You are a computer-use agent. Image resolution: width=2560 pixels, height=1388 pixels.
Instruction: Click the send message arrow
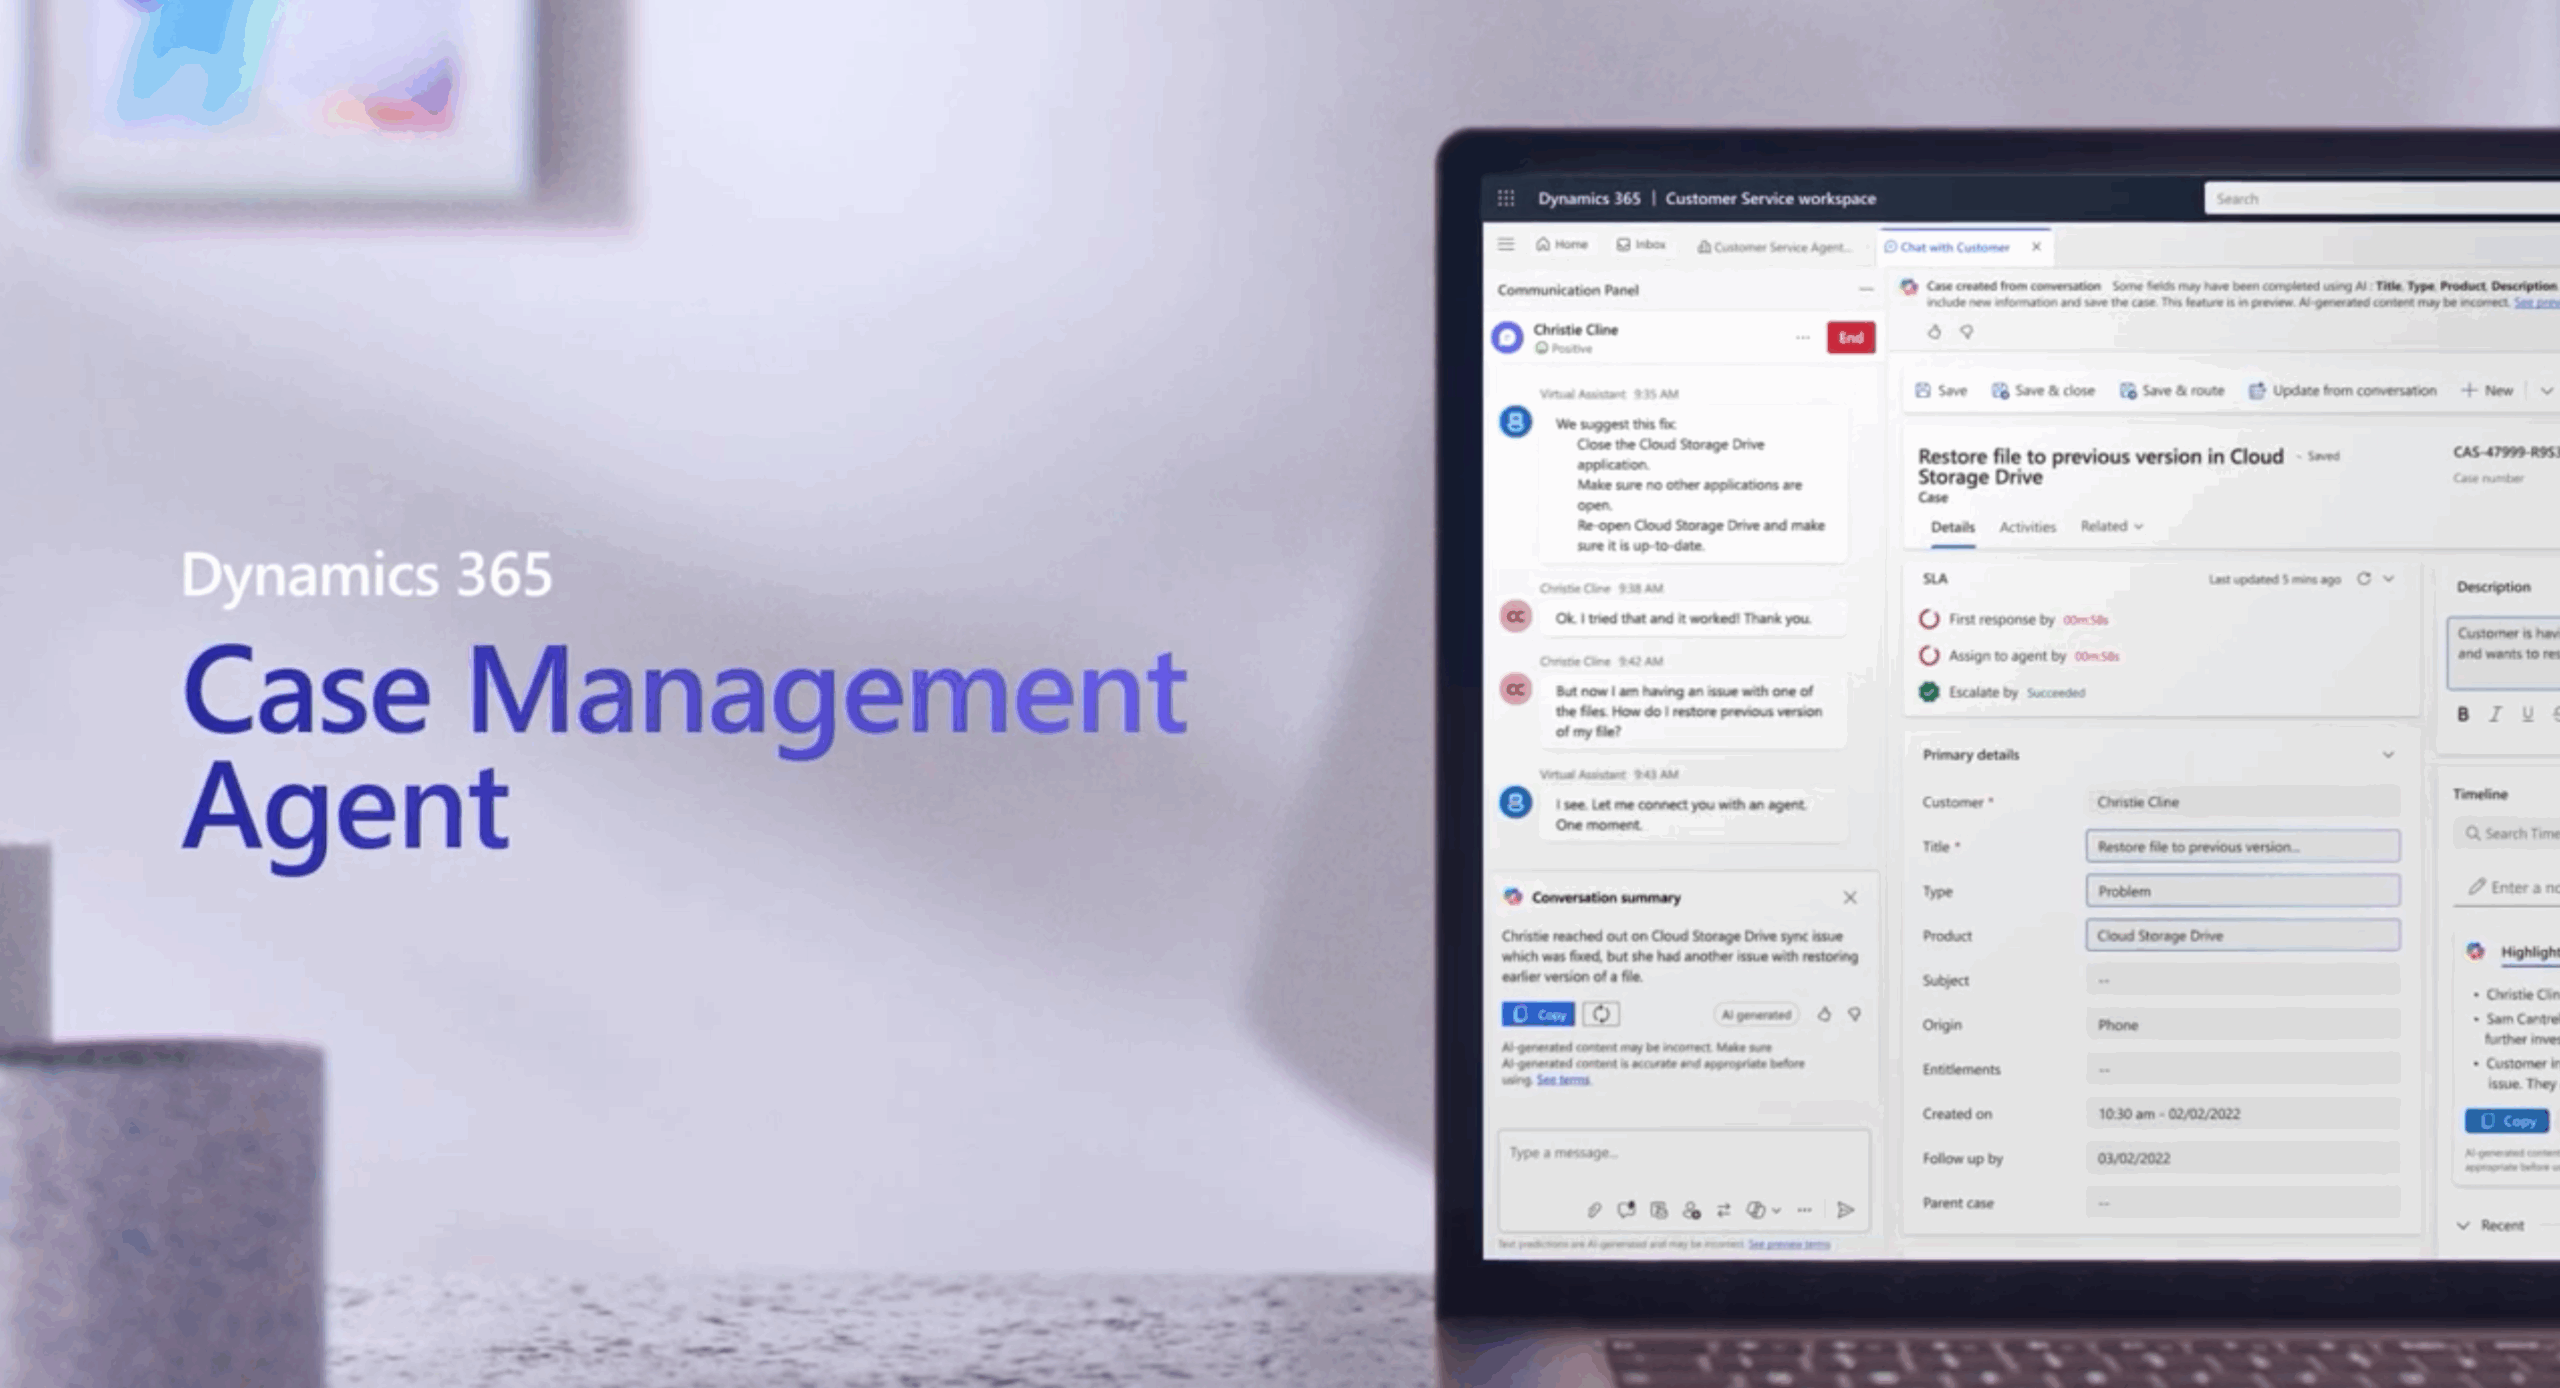pos(1845,1210)
